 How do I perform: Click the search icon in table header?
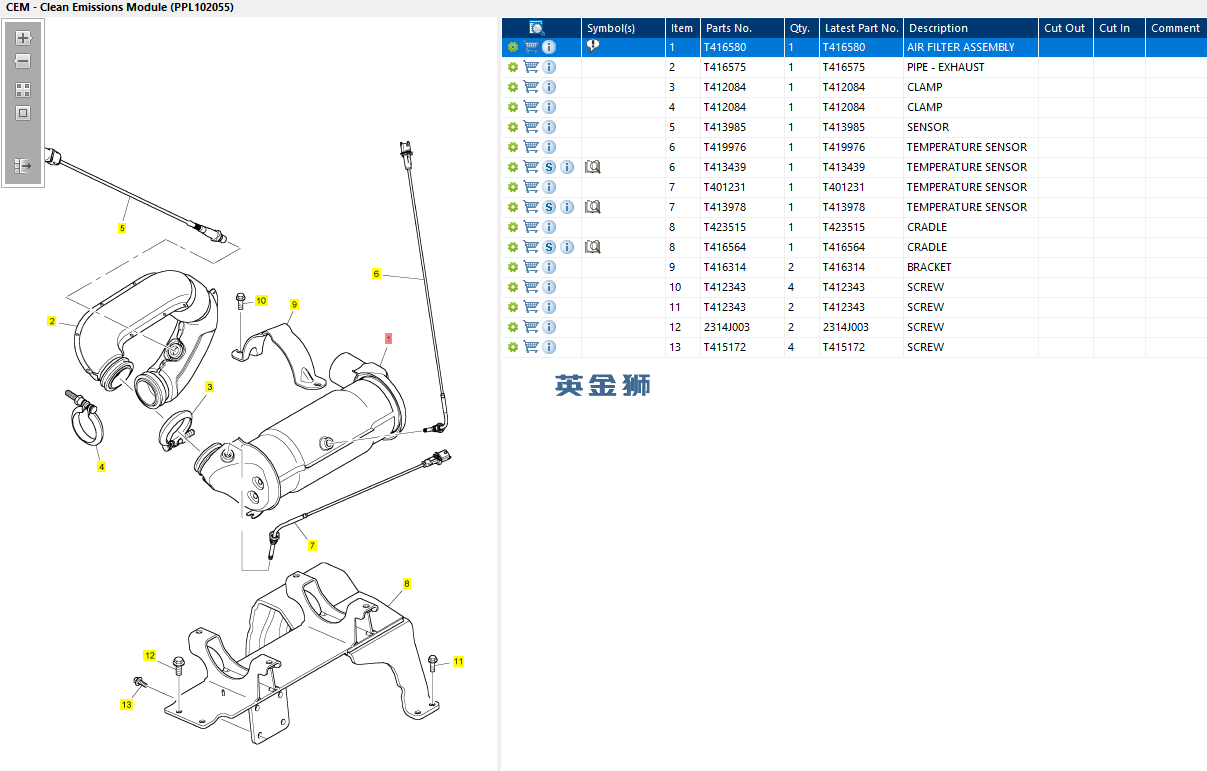(537, 28)
